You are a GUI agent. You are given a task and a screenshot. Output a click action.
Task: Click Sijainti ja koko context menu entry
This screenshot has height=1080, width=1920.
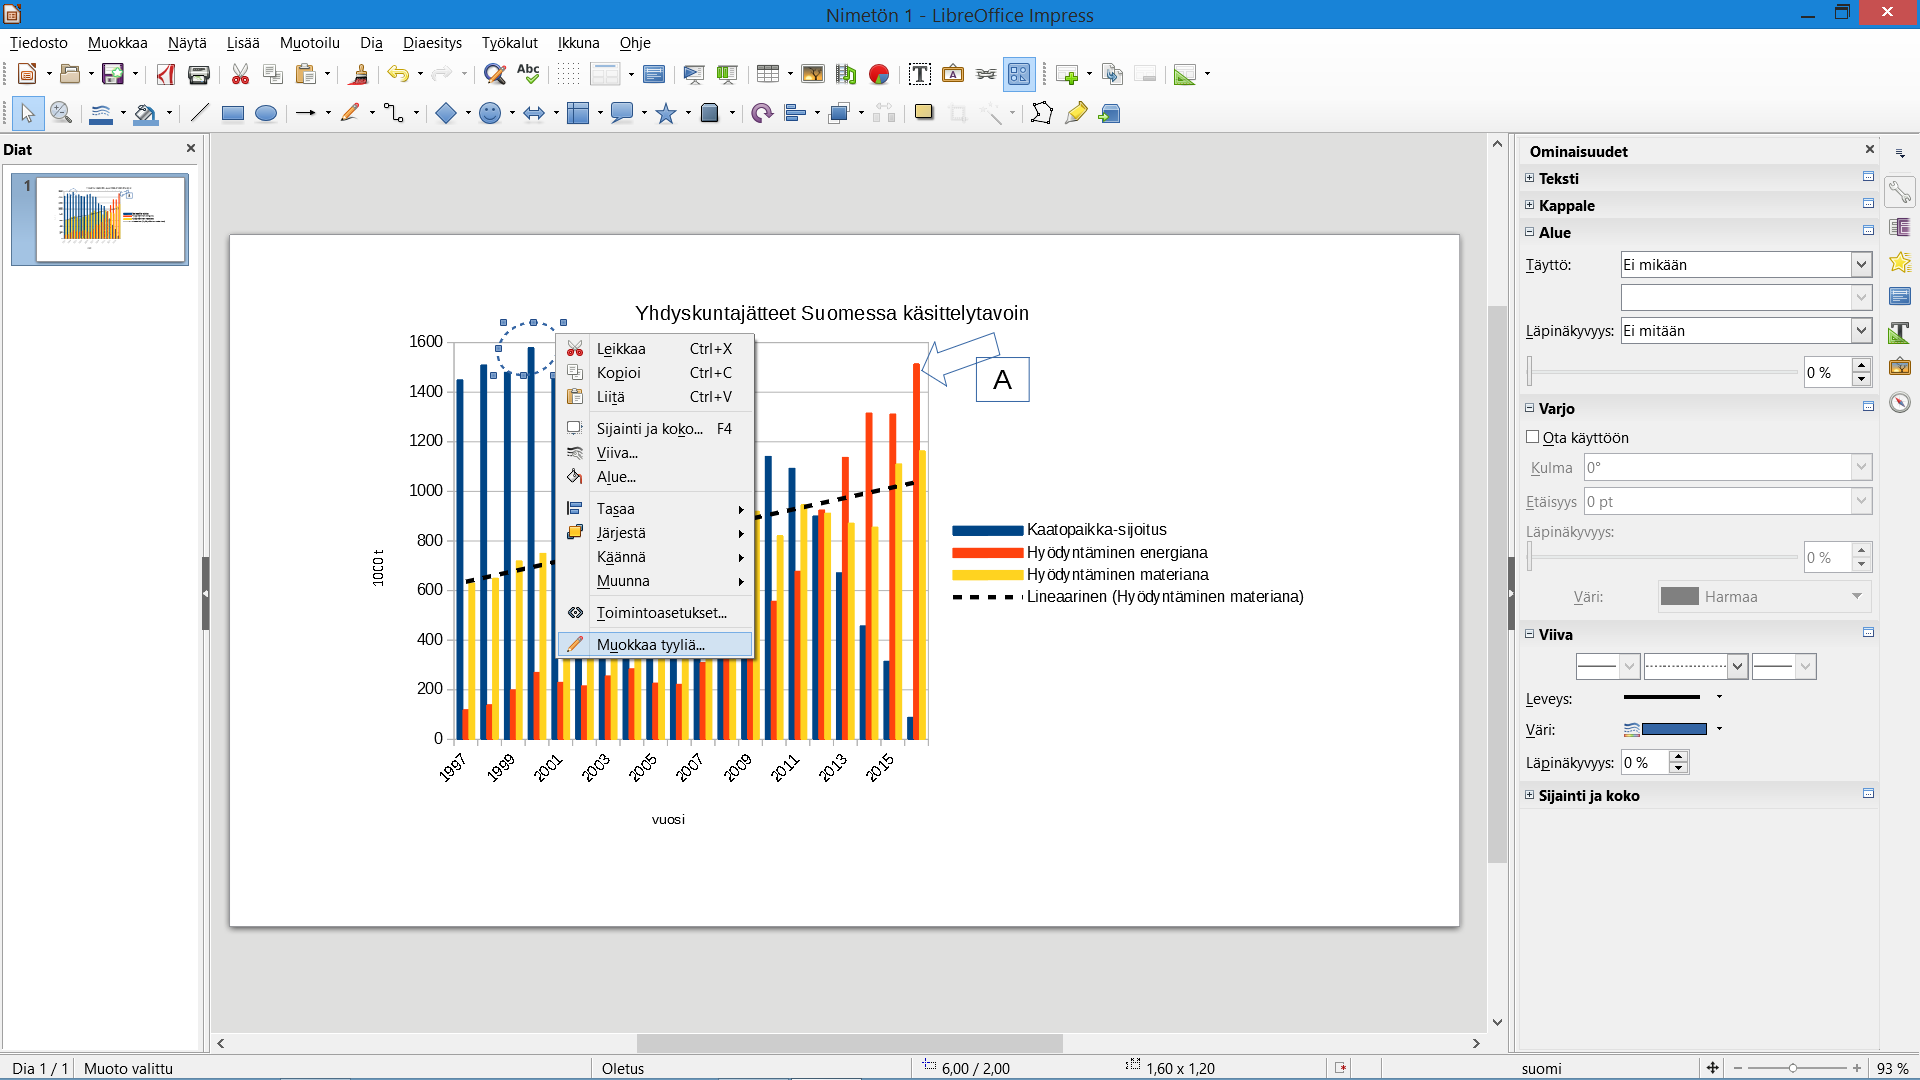[x=650, y=429]
